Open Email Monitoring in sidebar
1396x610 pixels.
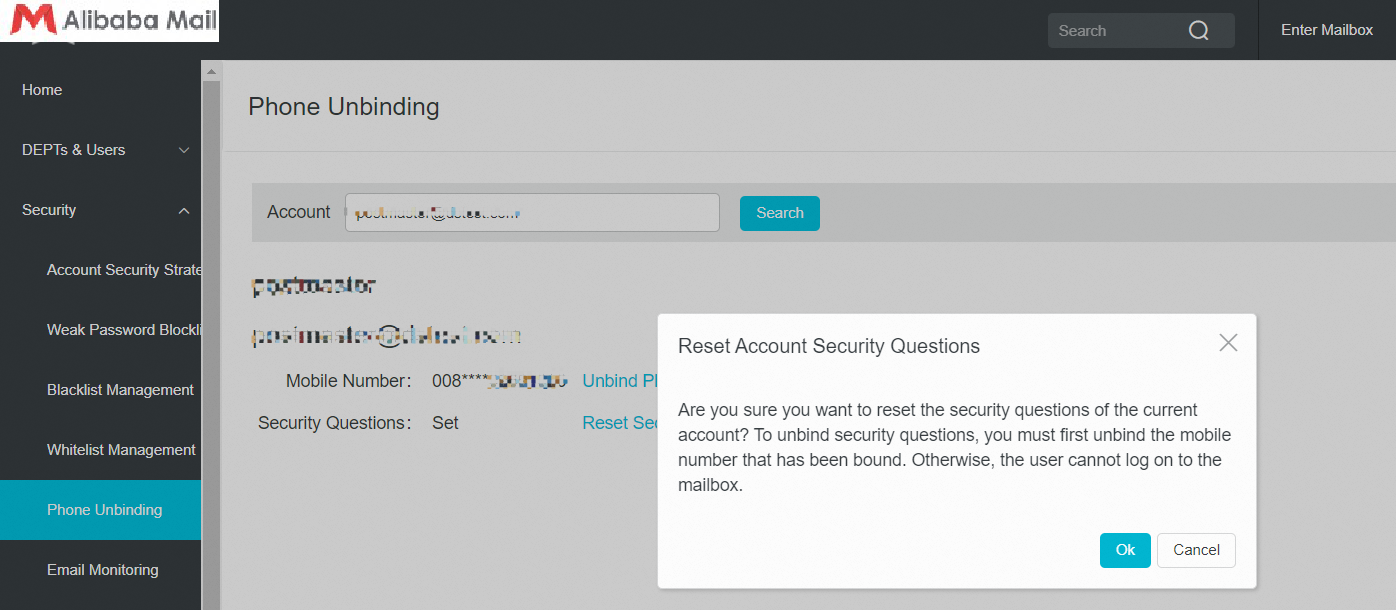click(x=100, y=570)
